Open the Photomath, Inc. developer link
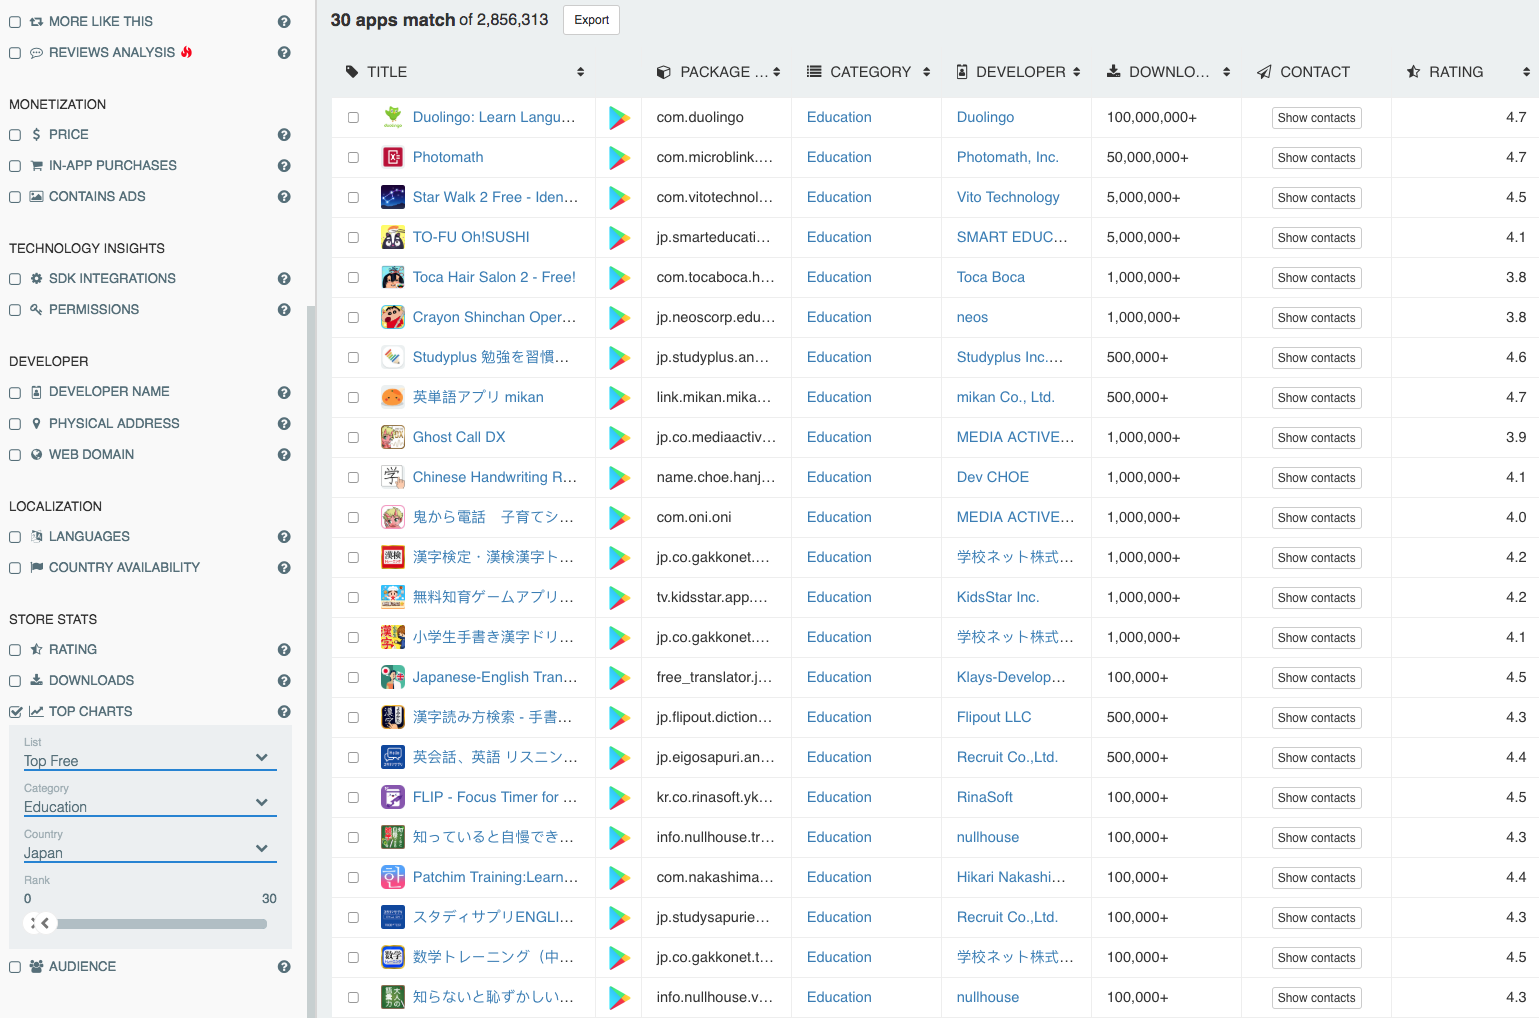The width and height of the screenshot is (1539, 1018). pyautogui.click(x=1007, y=157)
